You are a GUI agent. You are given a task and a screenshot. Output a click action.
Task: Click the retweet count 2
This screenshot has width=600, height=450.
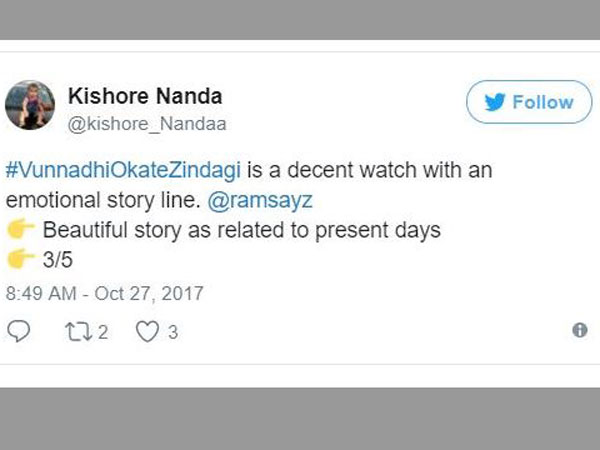[103, 332]
